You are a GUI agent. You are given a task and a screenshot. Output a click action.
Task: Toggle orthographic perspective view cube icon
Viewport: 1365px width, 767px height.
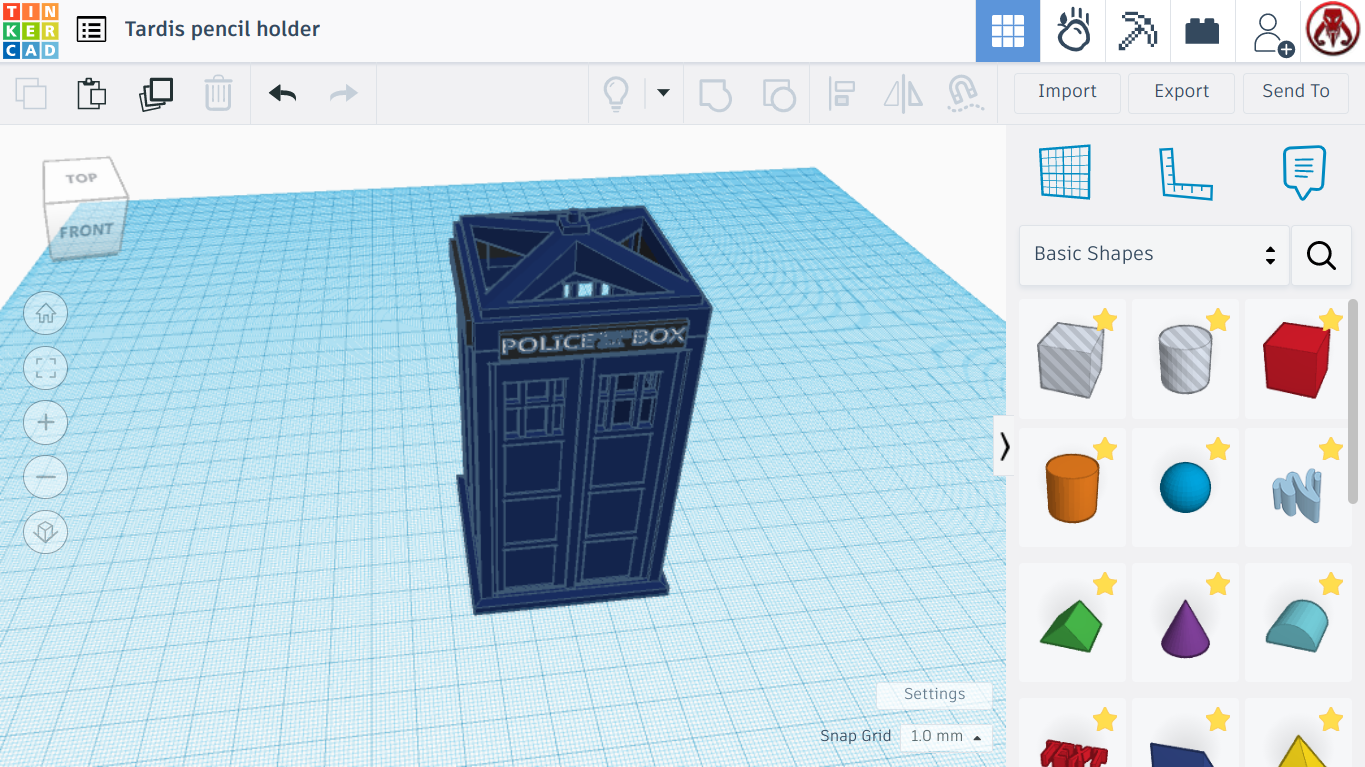[45, 532]
